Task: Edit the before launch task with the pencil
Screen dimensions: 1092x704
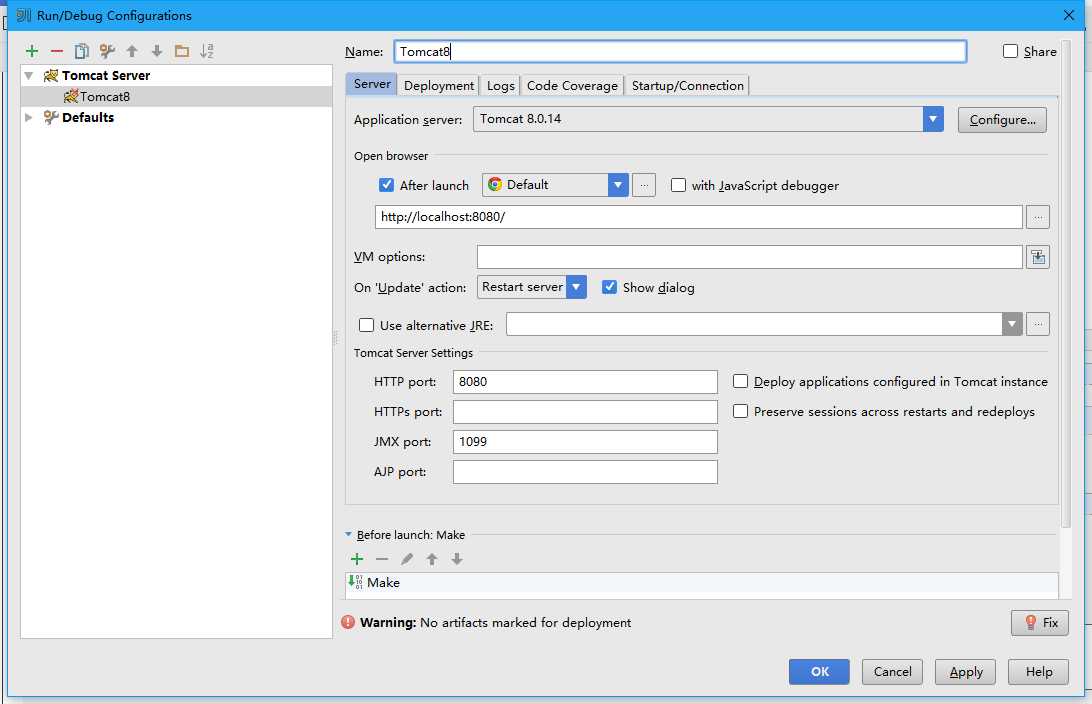Action: pyautogui.click(x=407, y=558)
